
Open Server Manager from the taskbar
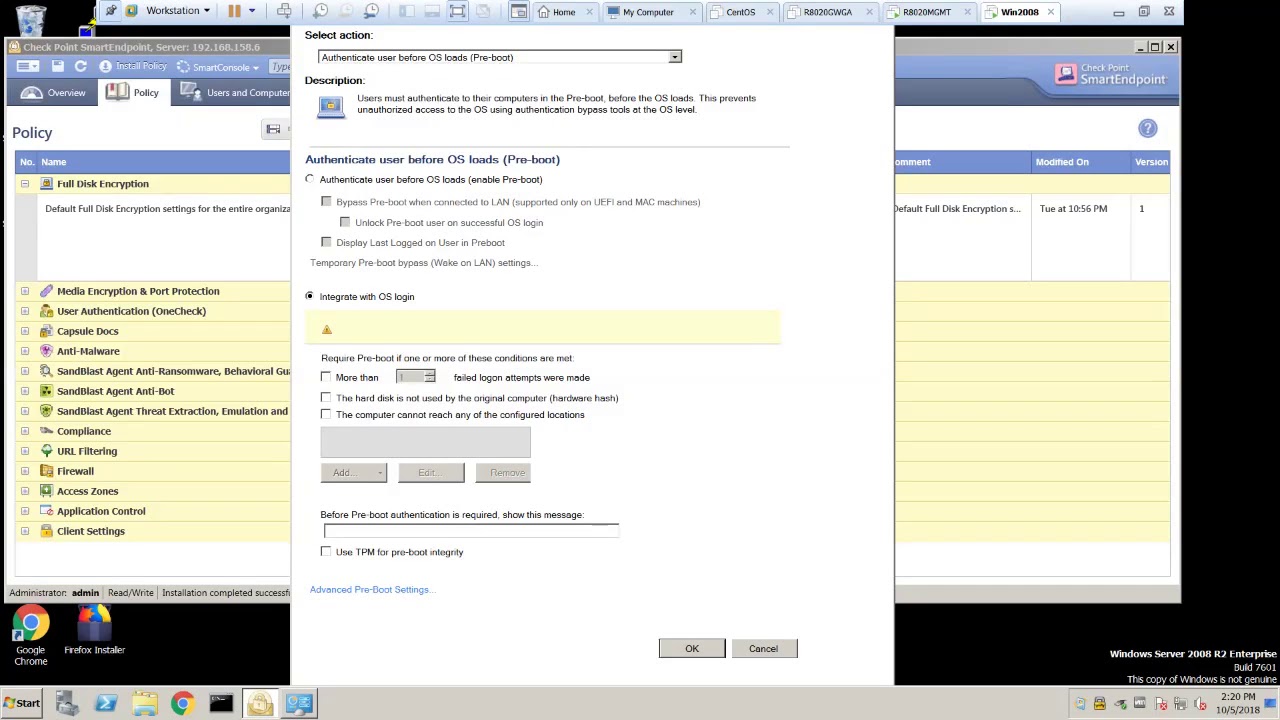[67, 704]
